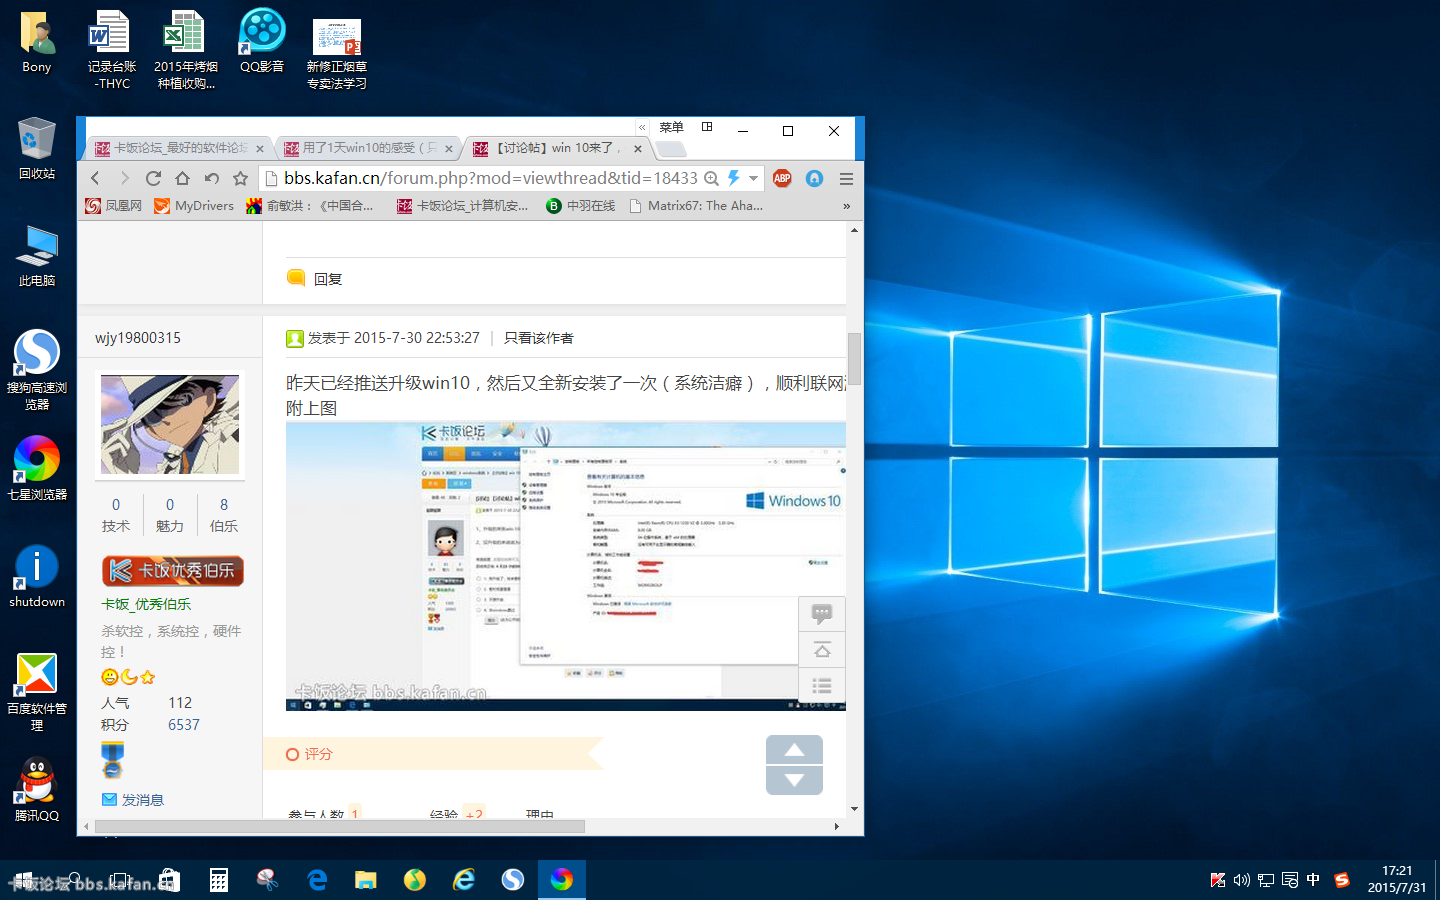This screenshot has width=1440, height=900.
Task: Launch 腾讯QQ from desktop
Action: point(37,790)
